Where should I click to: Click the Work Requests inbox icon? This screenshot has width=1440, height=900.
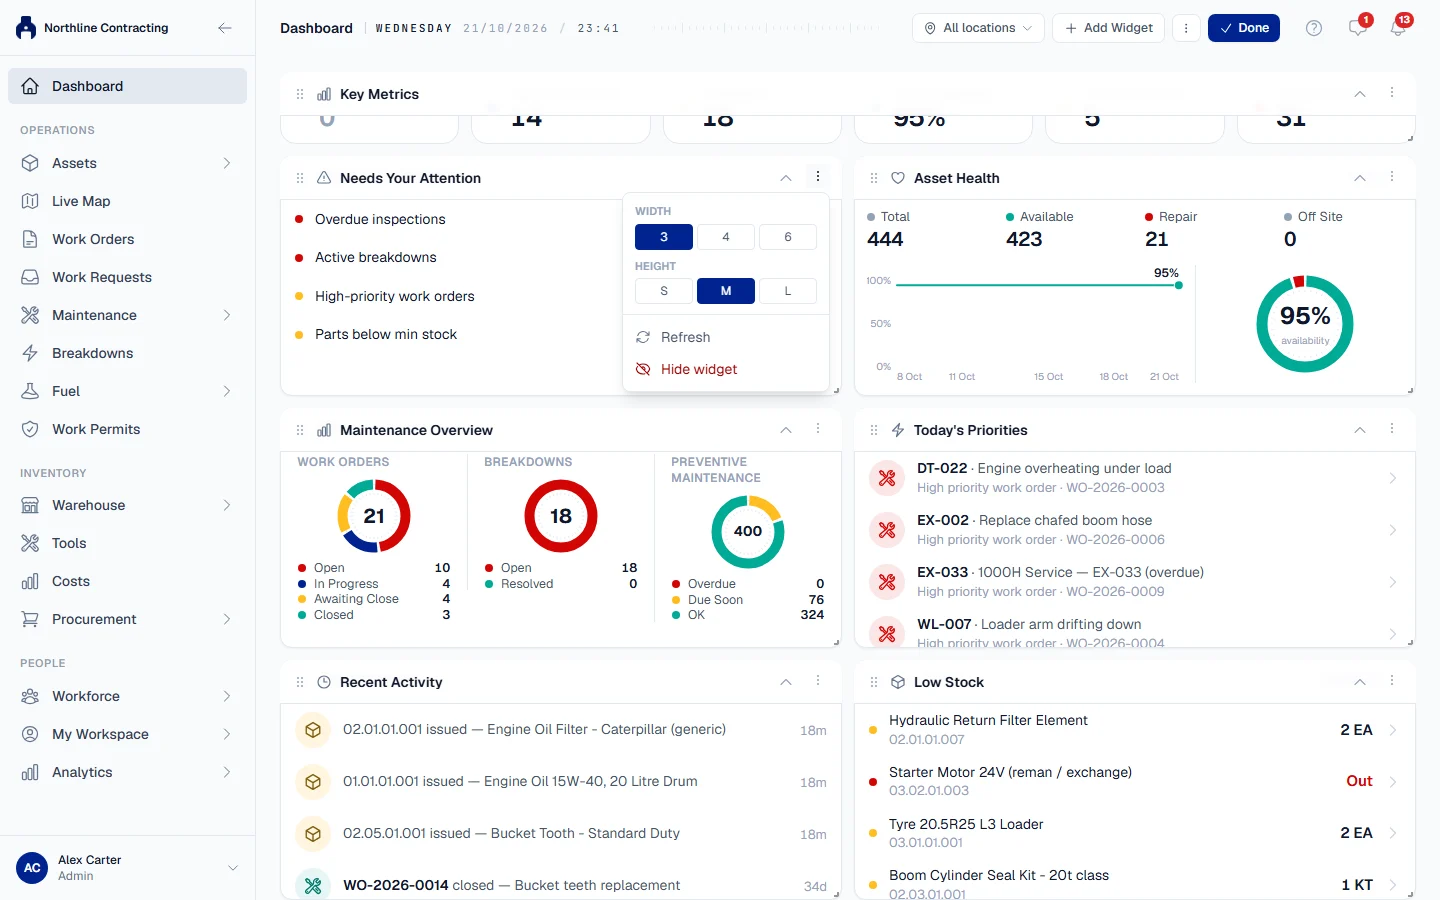click(30, 277)
